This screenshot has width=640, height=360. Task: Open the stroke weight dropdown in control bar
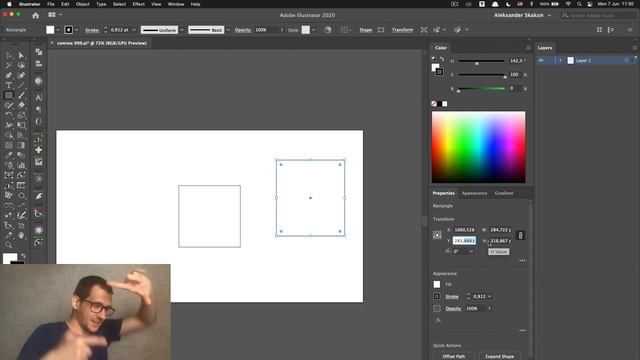(134, 30)
